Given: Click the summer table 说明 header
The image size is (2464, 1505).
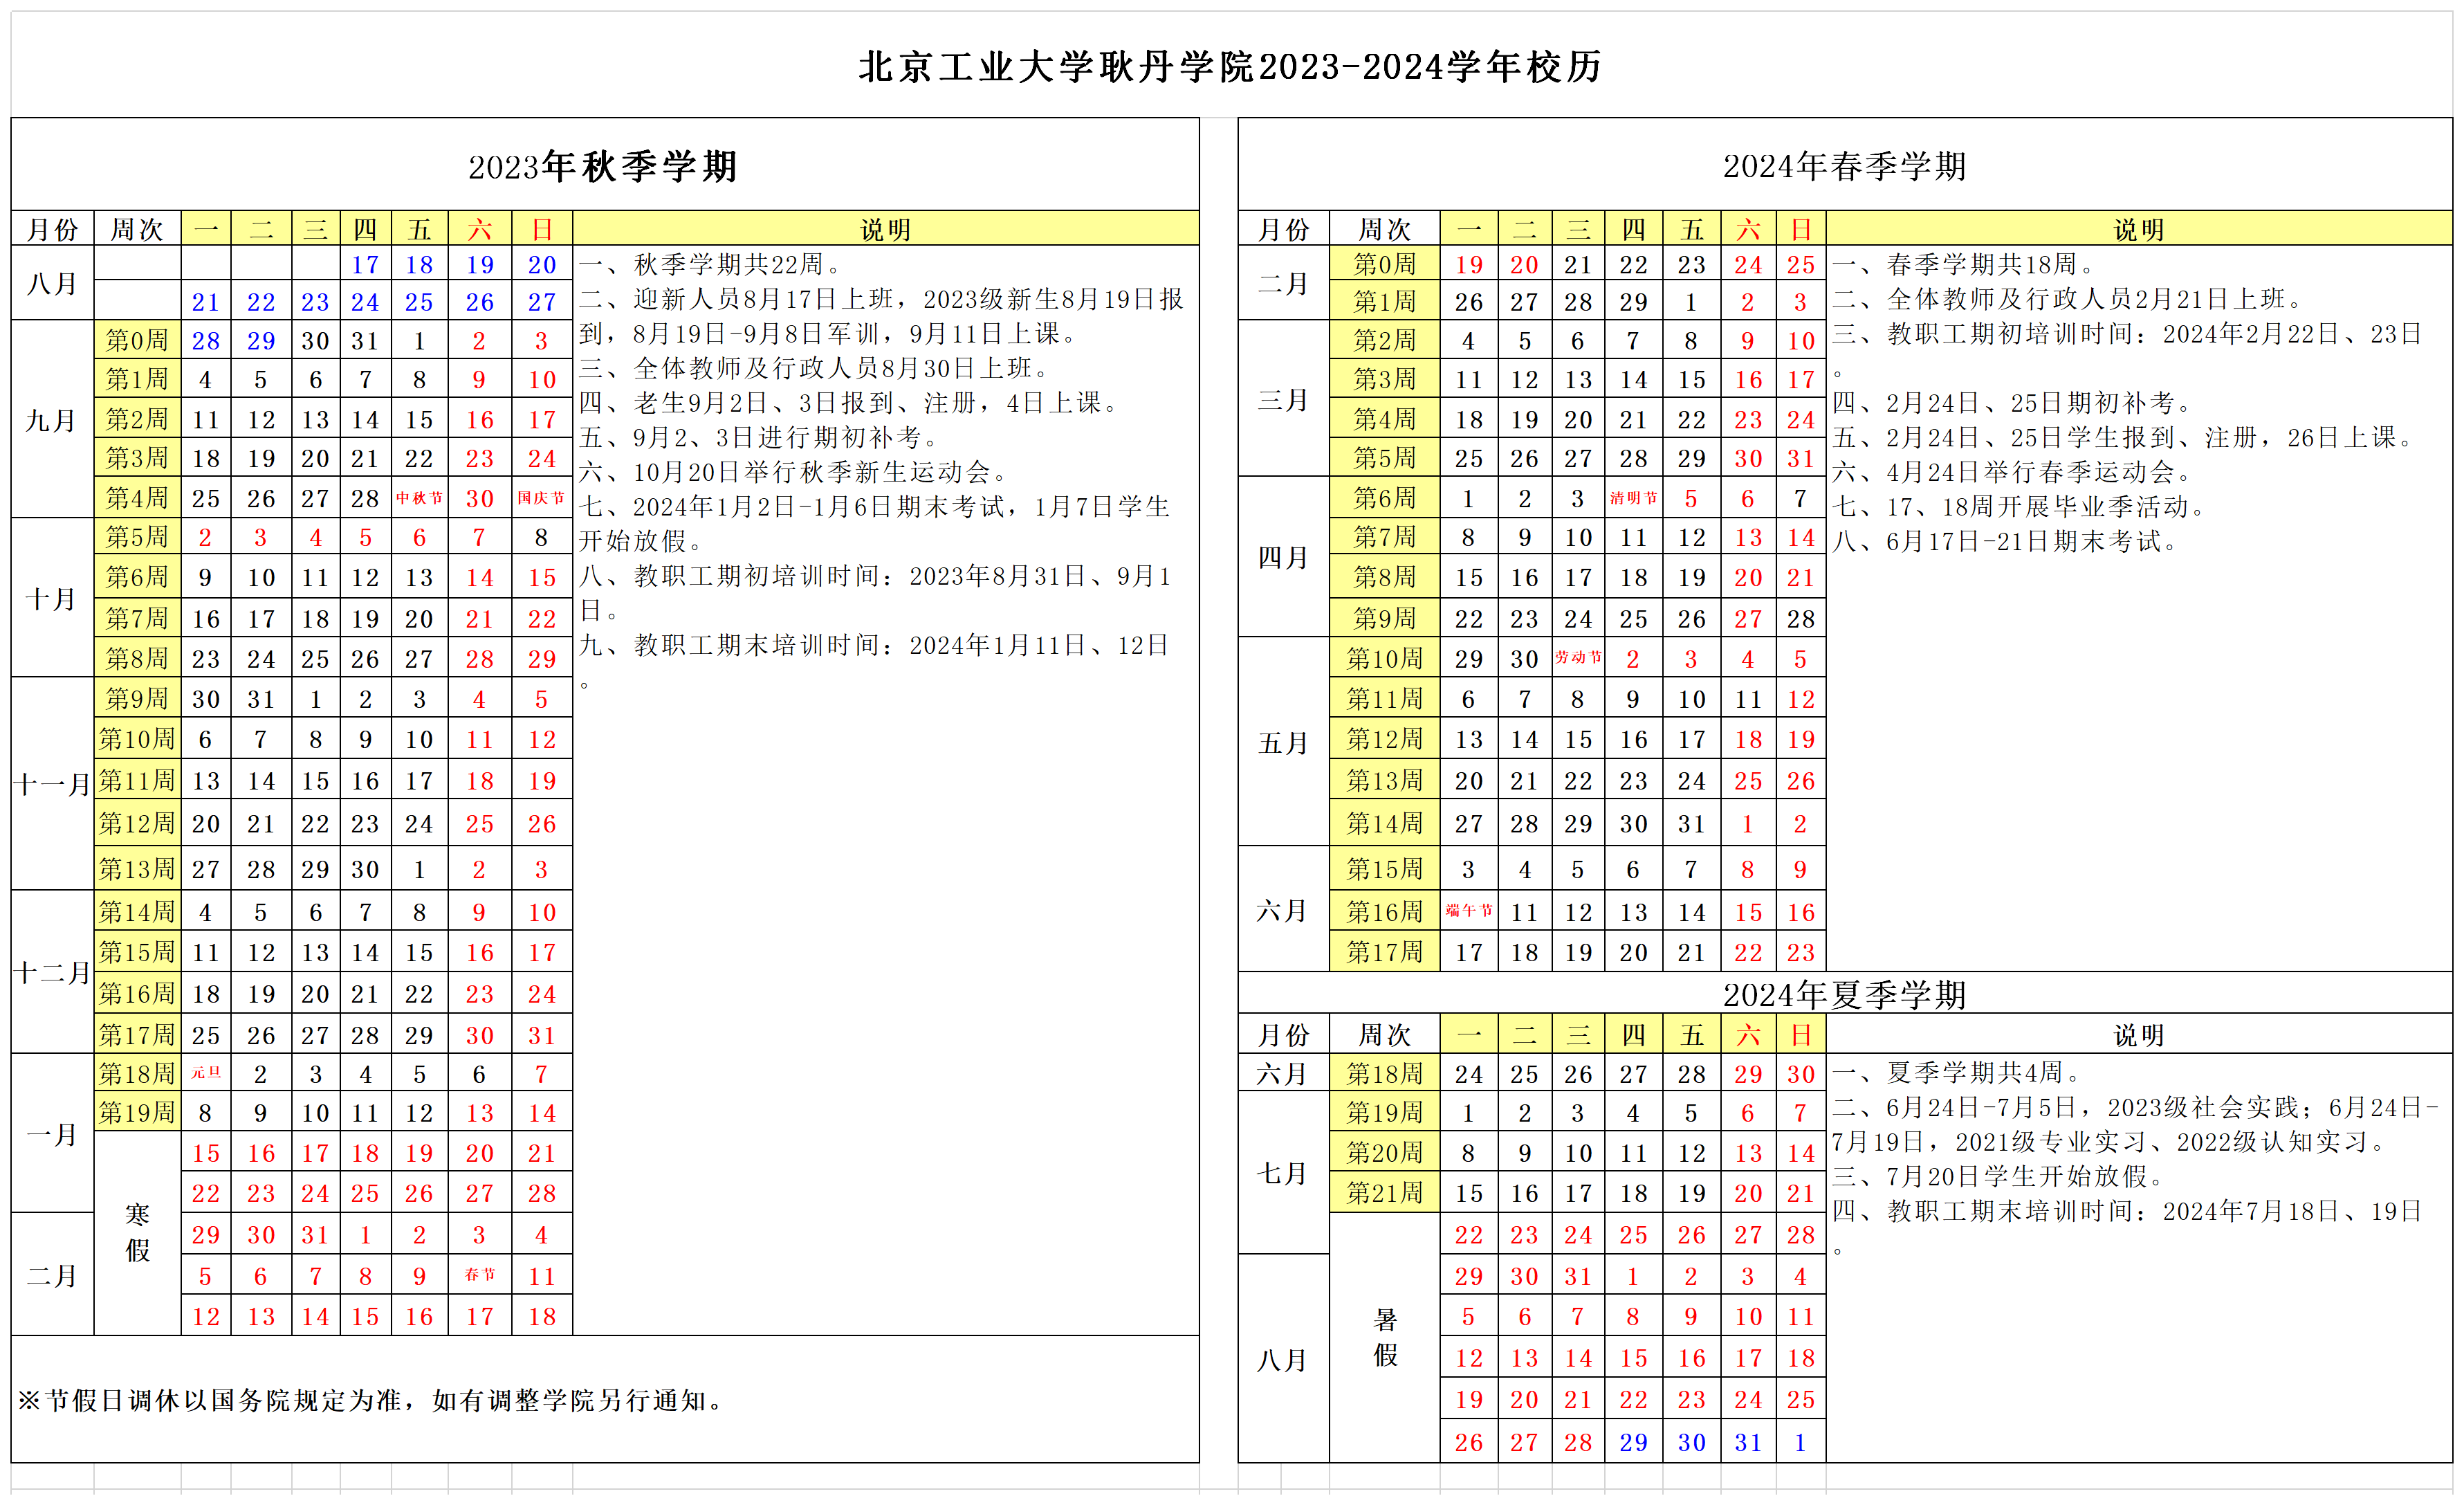Looking at the screenshot, I should [2139, 1034].
